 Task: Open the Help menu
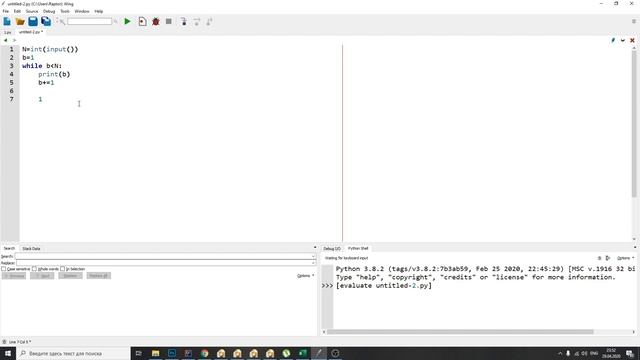99,11
